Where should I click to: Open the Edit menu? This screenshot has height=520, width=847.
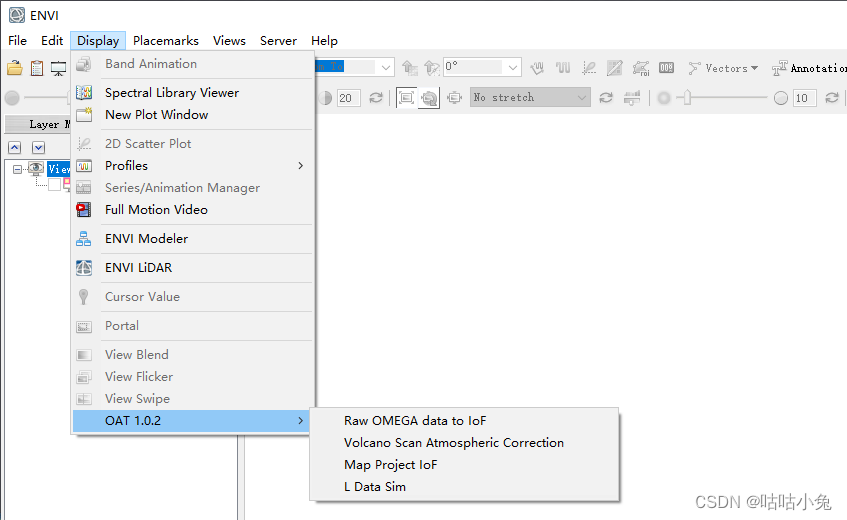point(52,41)
